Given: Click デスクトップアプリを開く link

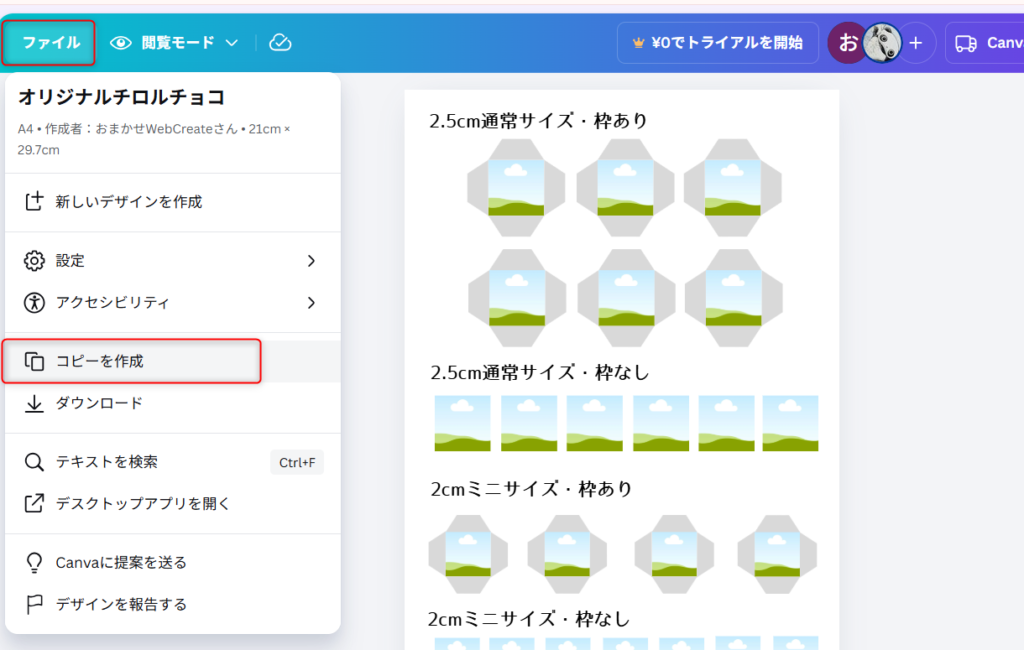Looking at the screenshot, I should click(143, 503).
